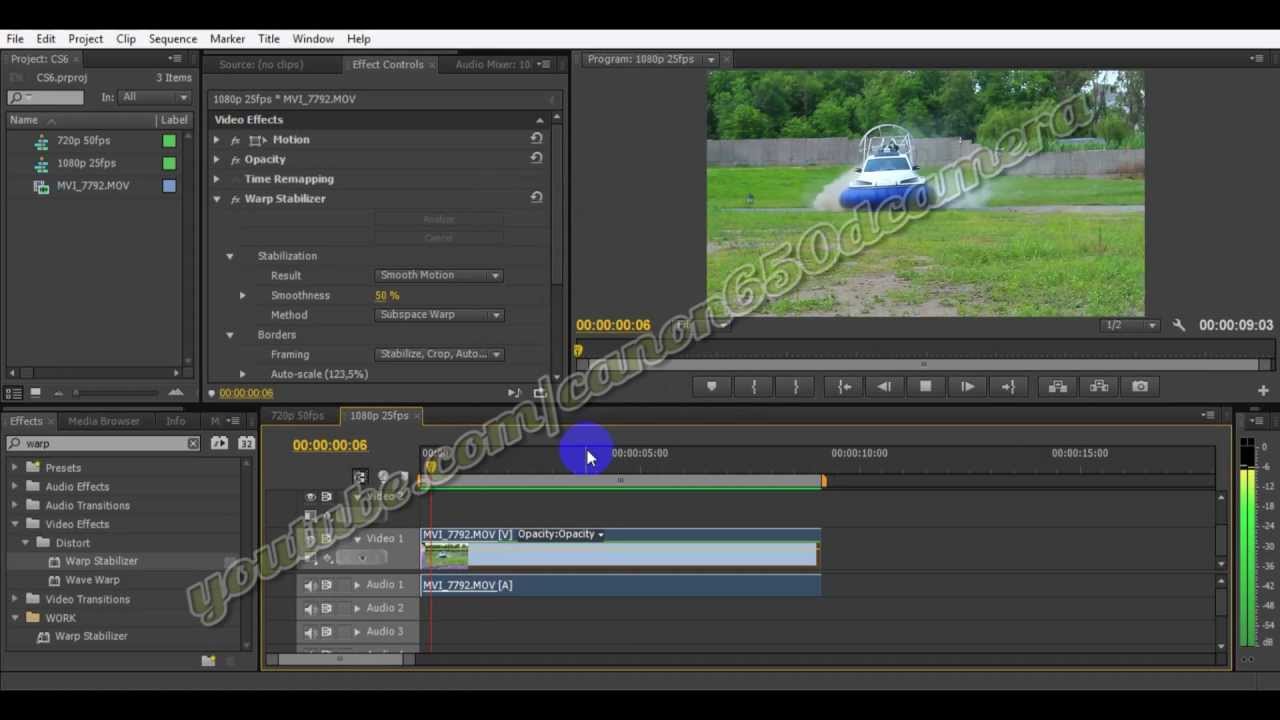Toggle the Audio 2 sync lock
The height and width of the screenshot is (720, 1280).
[x=326, y=608]
